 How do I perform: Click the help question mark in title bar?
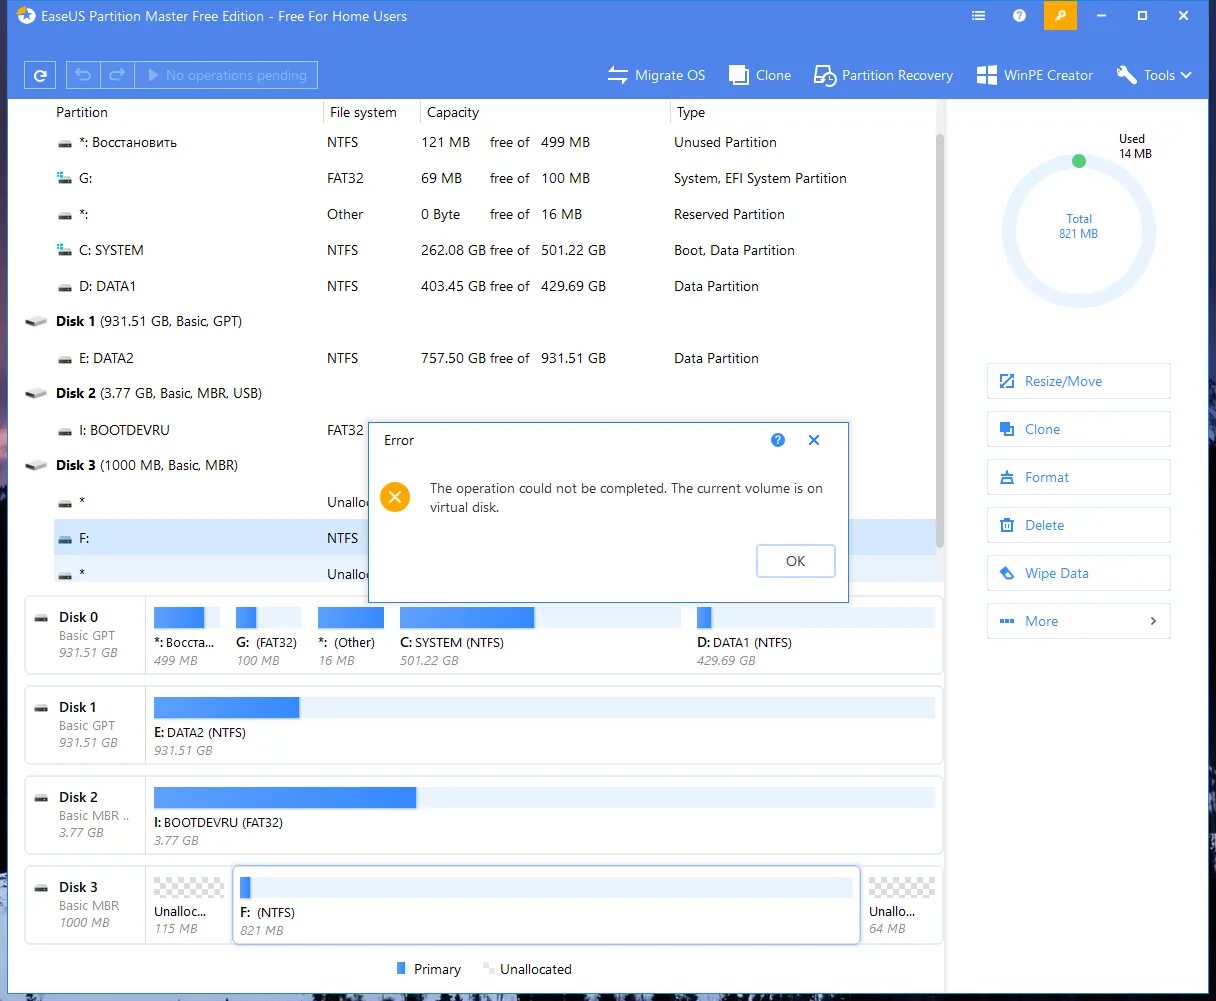[1019, 16]
